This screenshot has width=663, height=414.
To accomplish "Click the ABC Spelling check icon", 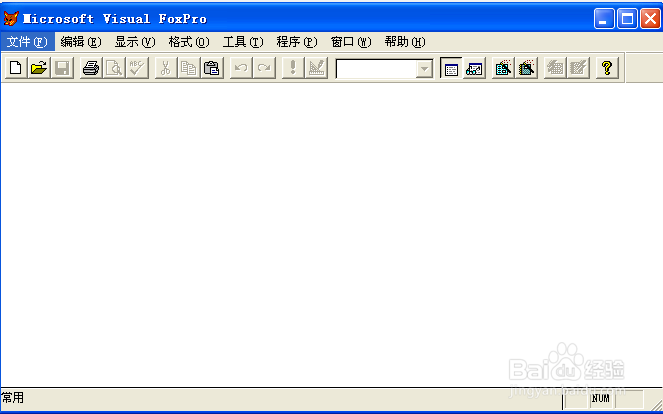I will 137,68.
